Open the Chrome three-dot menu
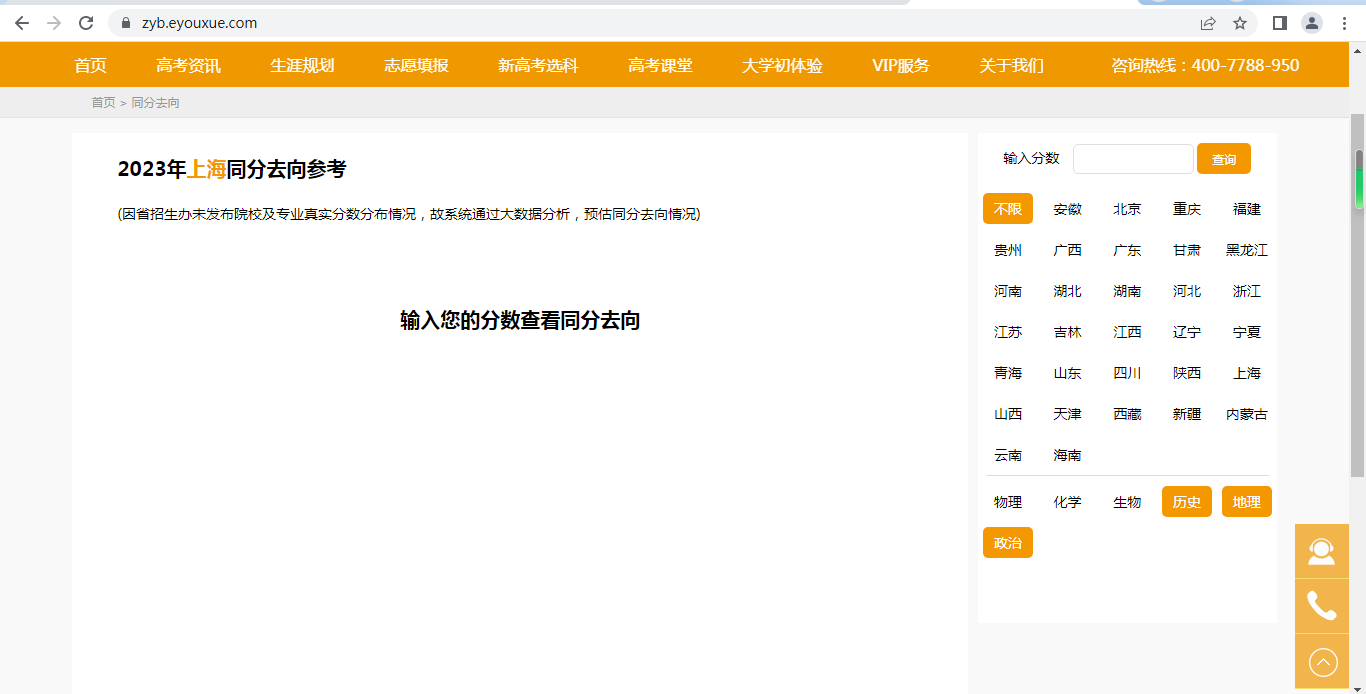The width and height of the screenshot is (1366, 694). (1345, 23)
